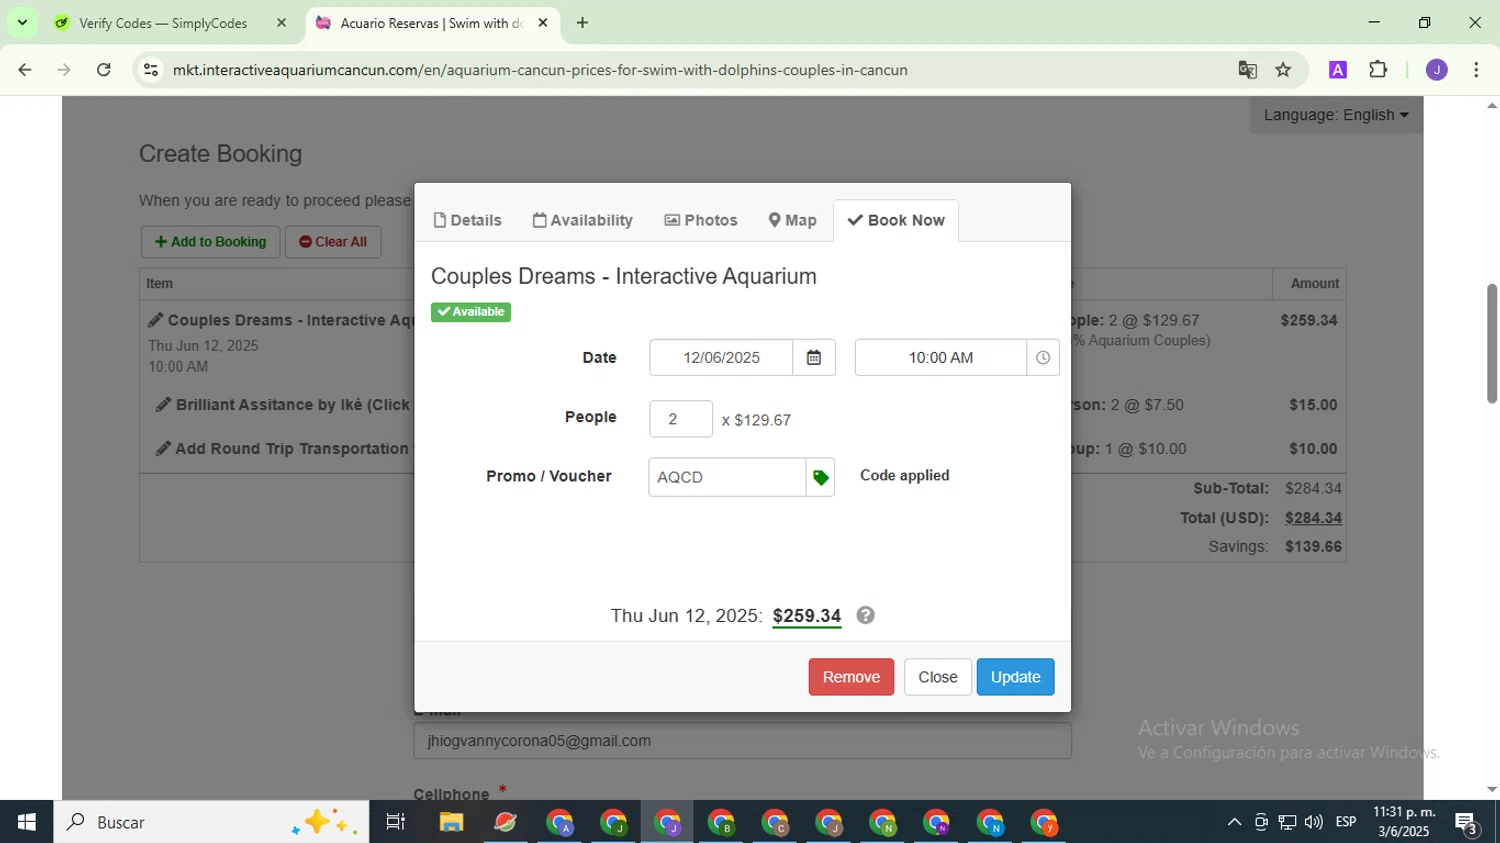Click Add to Booking button

[210, 242]
